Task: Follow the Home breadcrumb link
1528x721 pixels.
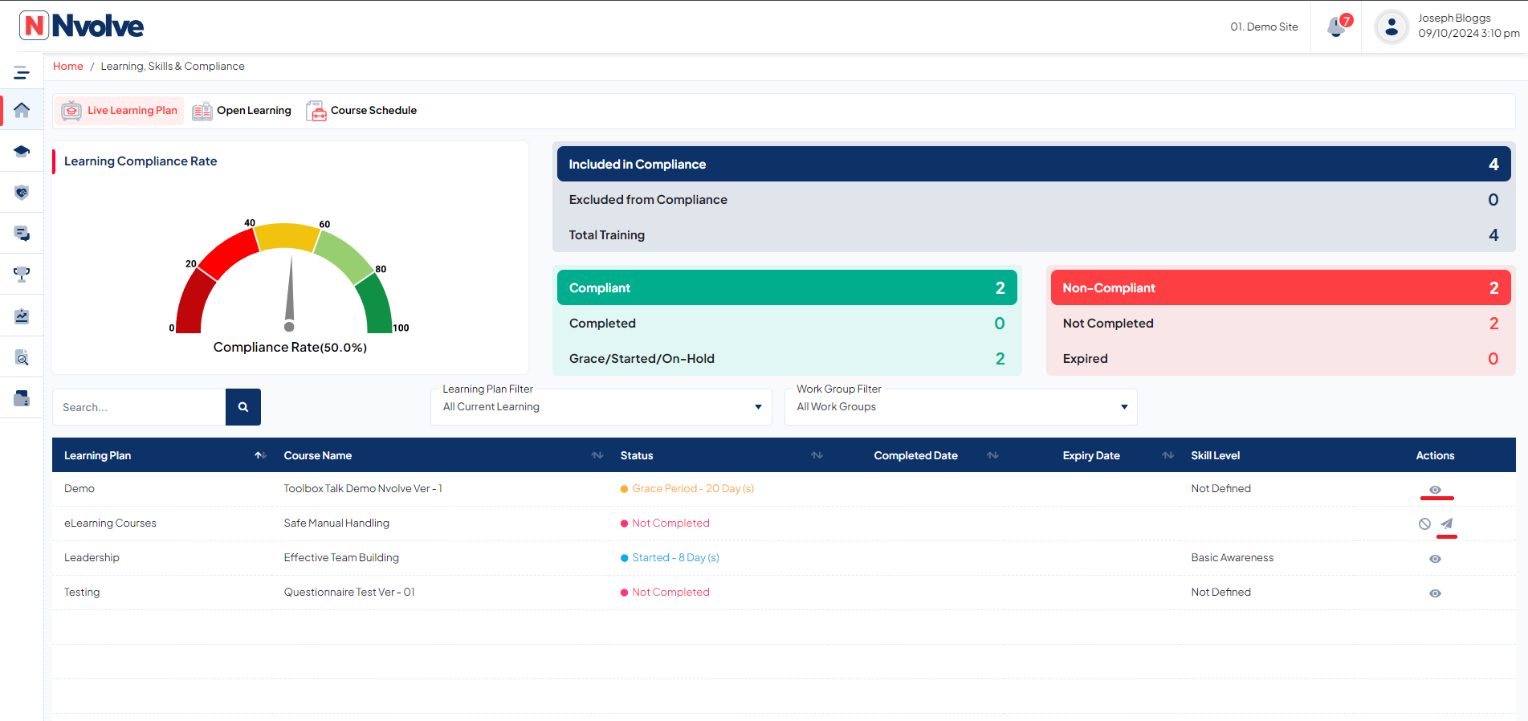Action: (x=68, y=67)
